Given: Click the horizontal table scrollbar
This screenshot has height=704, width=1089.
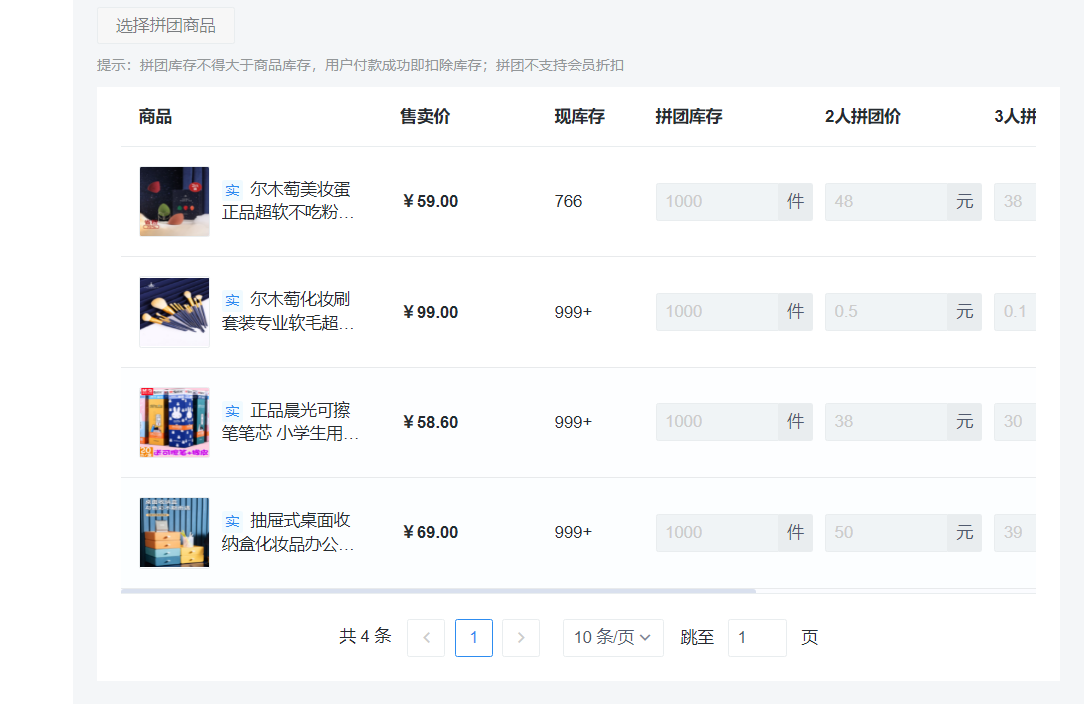Looking at the screenshot, I should (x=438, y=591).
